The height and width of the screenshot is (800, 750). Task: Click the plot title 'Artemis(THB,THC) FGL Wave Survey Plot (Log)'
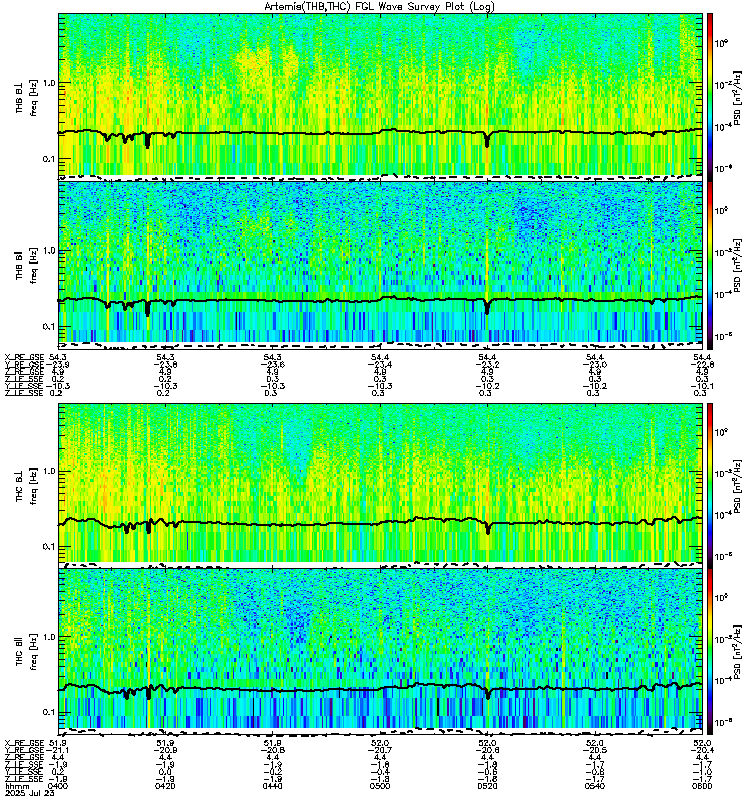click(379, 7)
